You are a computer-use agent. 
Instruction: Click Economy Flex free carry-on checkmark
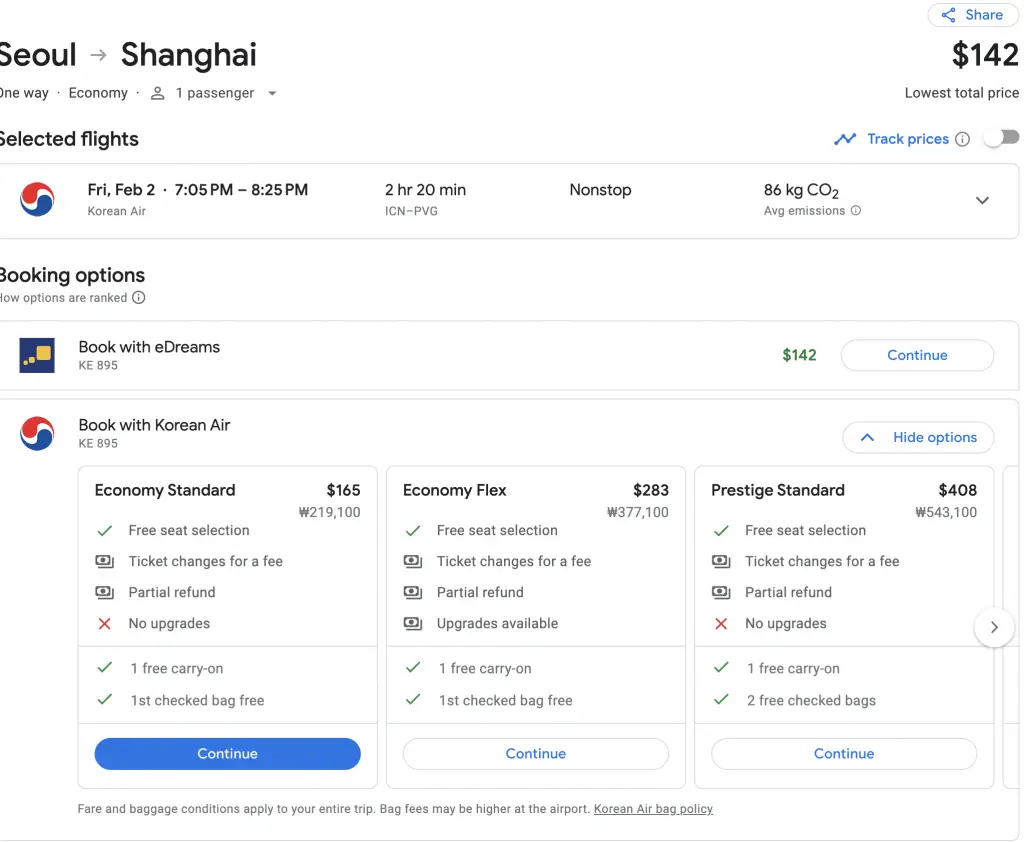[413, 667]
